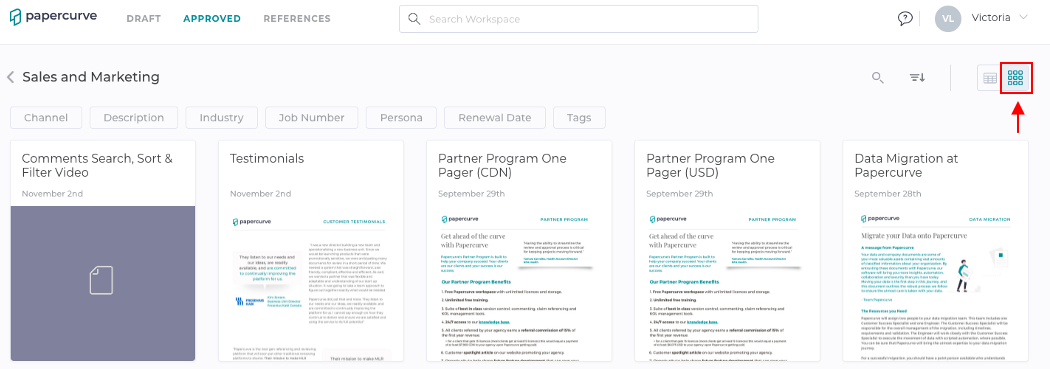This screenshot has height=369, width=1050.
Task: Open the Data Migration preview thumbnail
Action: tap(935, 284)
